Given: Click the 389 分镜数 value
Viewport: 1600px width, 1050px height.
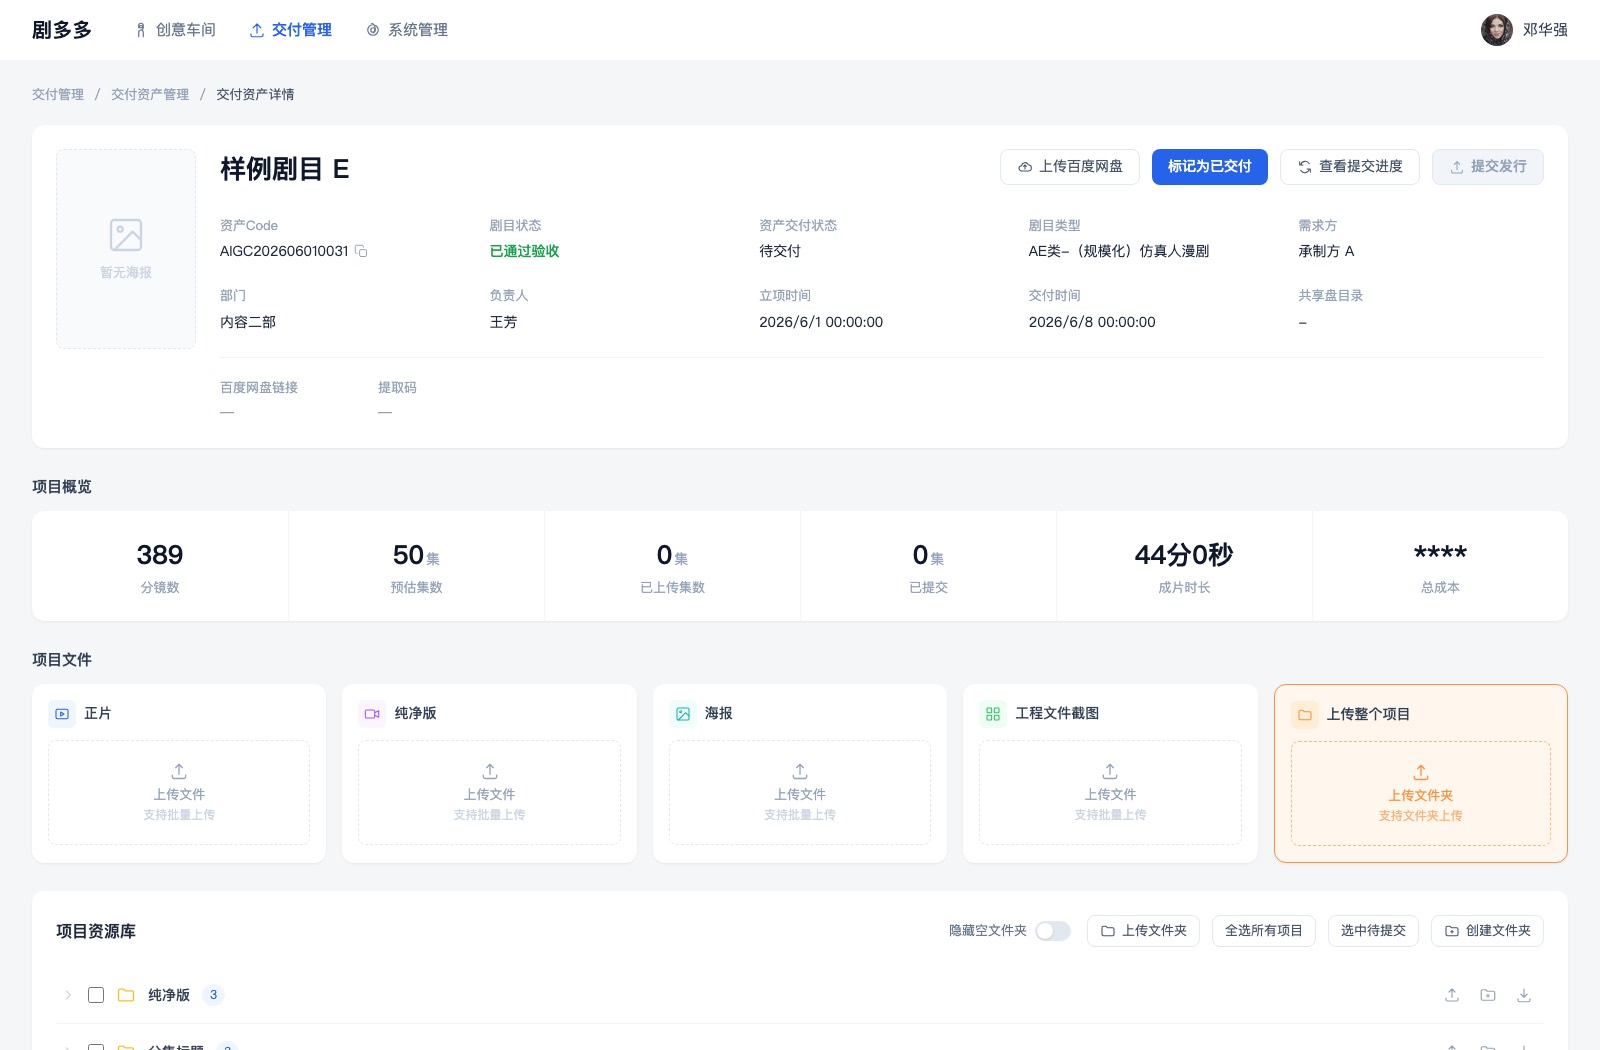Looking at the screenshot, I should click(x=160, y=555).
